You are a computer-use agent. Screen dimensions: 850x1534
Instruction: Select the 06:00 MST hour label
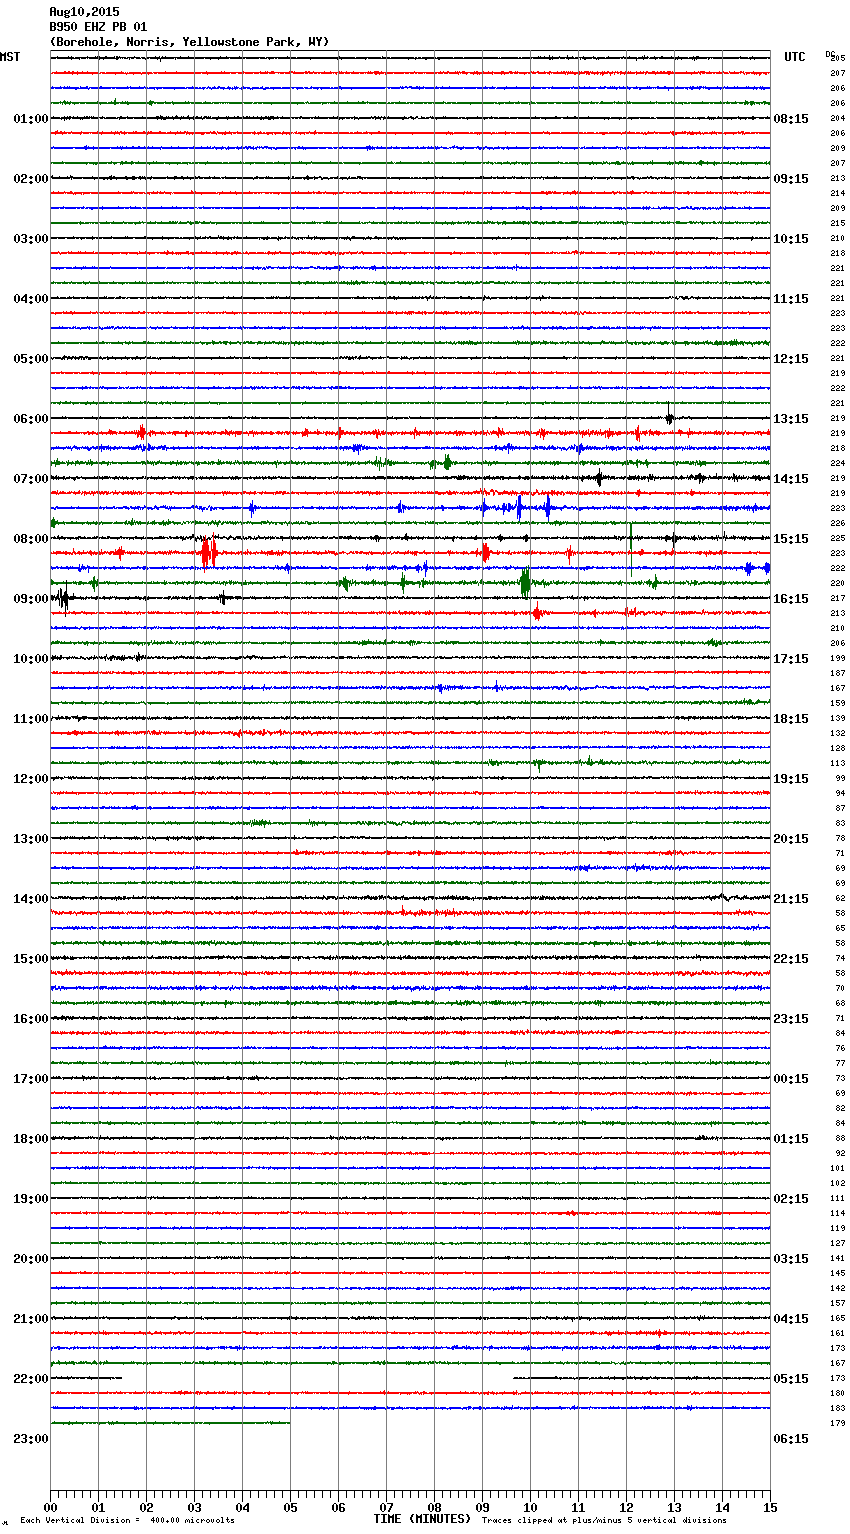pyautogui.click(x=30, y=419)
